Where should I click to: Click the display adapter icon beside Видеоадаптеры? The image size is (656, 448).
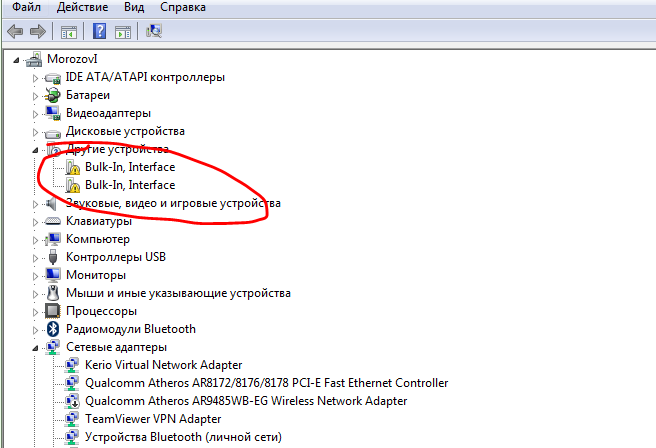(x=53, y=113)
